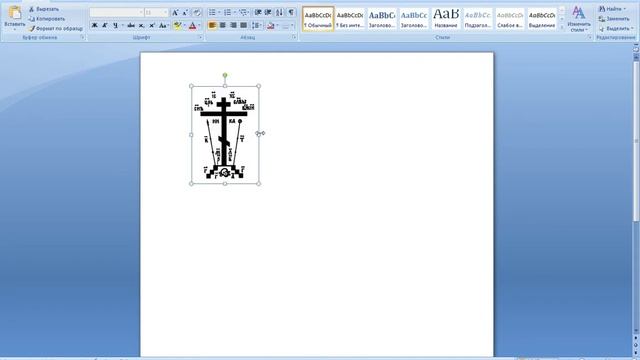Toggle show paragraph marks (¶)
This screenshot has width=640, height=360.
pos(291,13)
